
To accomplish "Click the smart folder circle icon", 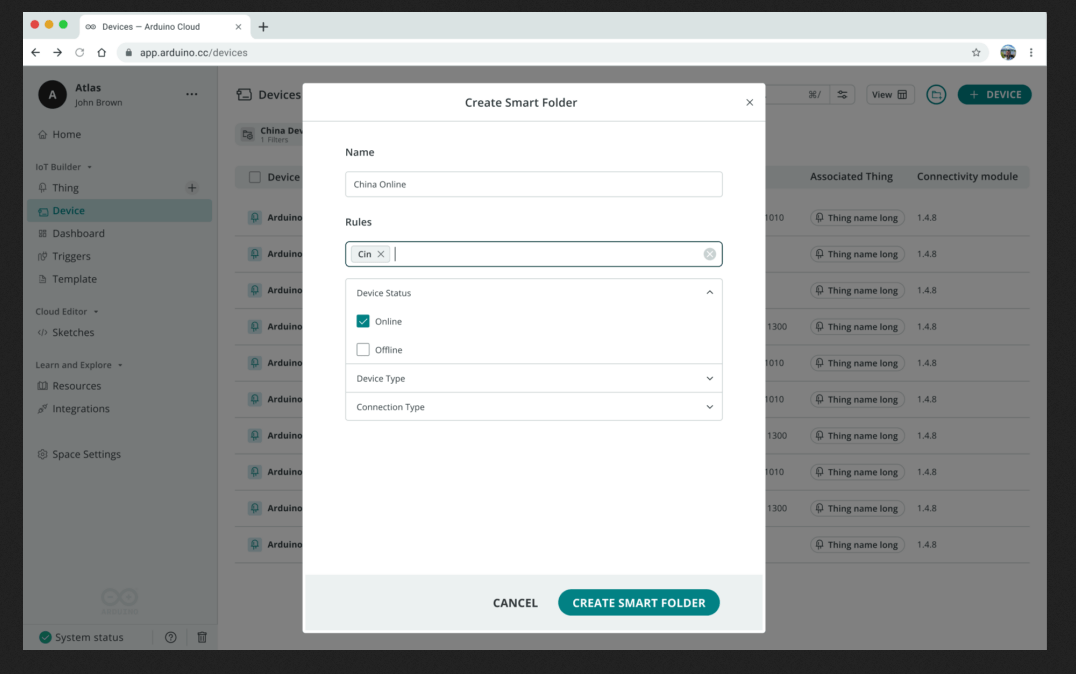I will coord(936,95).
